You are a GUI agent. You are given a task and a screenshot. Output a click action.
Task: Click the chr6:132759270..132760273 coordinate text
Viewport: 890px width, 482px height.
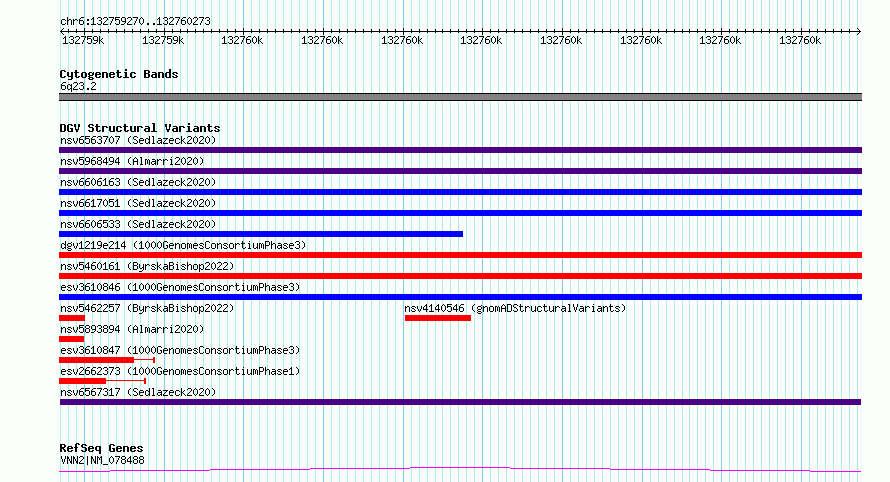pos(135,21)
